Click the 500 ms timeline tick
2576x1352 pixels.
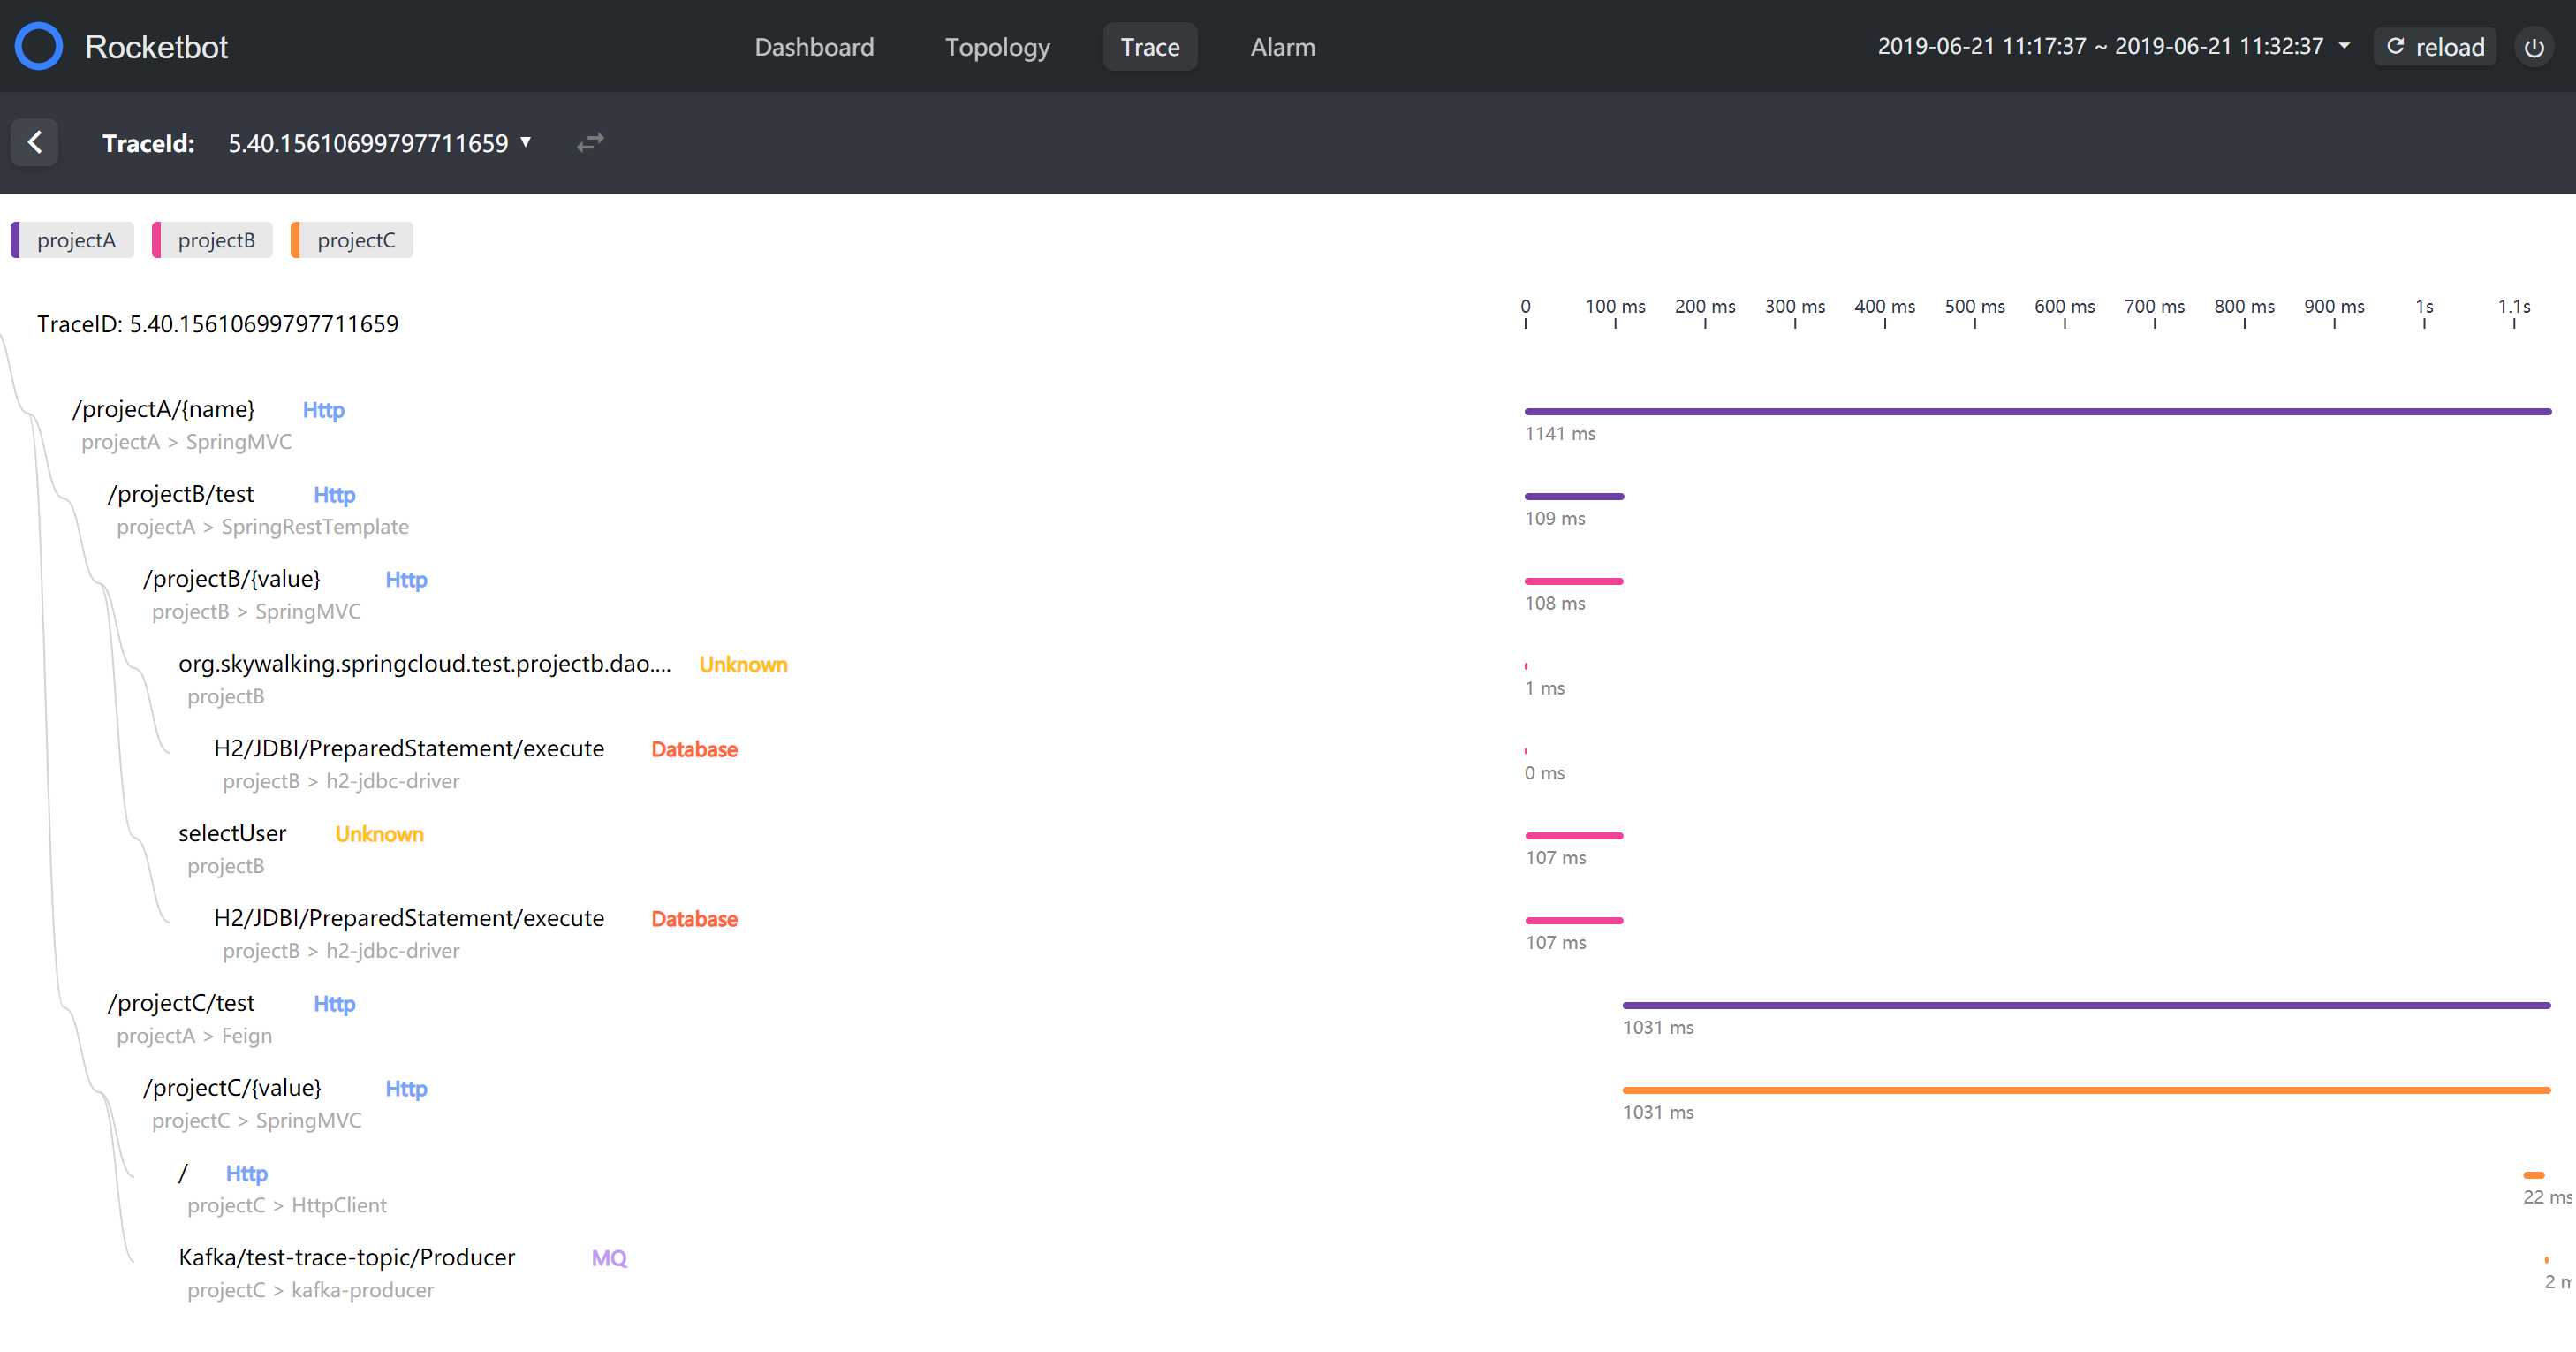[x=1974, y=307]
